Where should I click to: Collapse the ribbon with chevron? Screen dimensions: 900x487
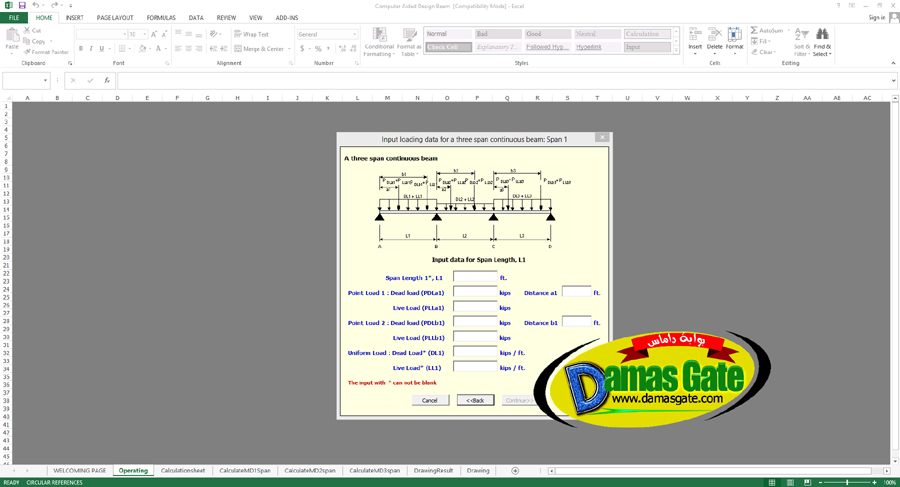[x=893, y=63]
